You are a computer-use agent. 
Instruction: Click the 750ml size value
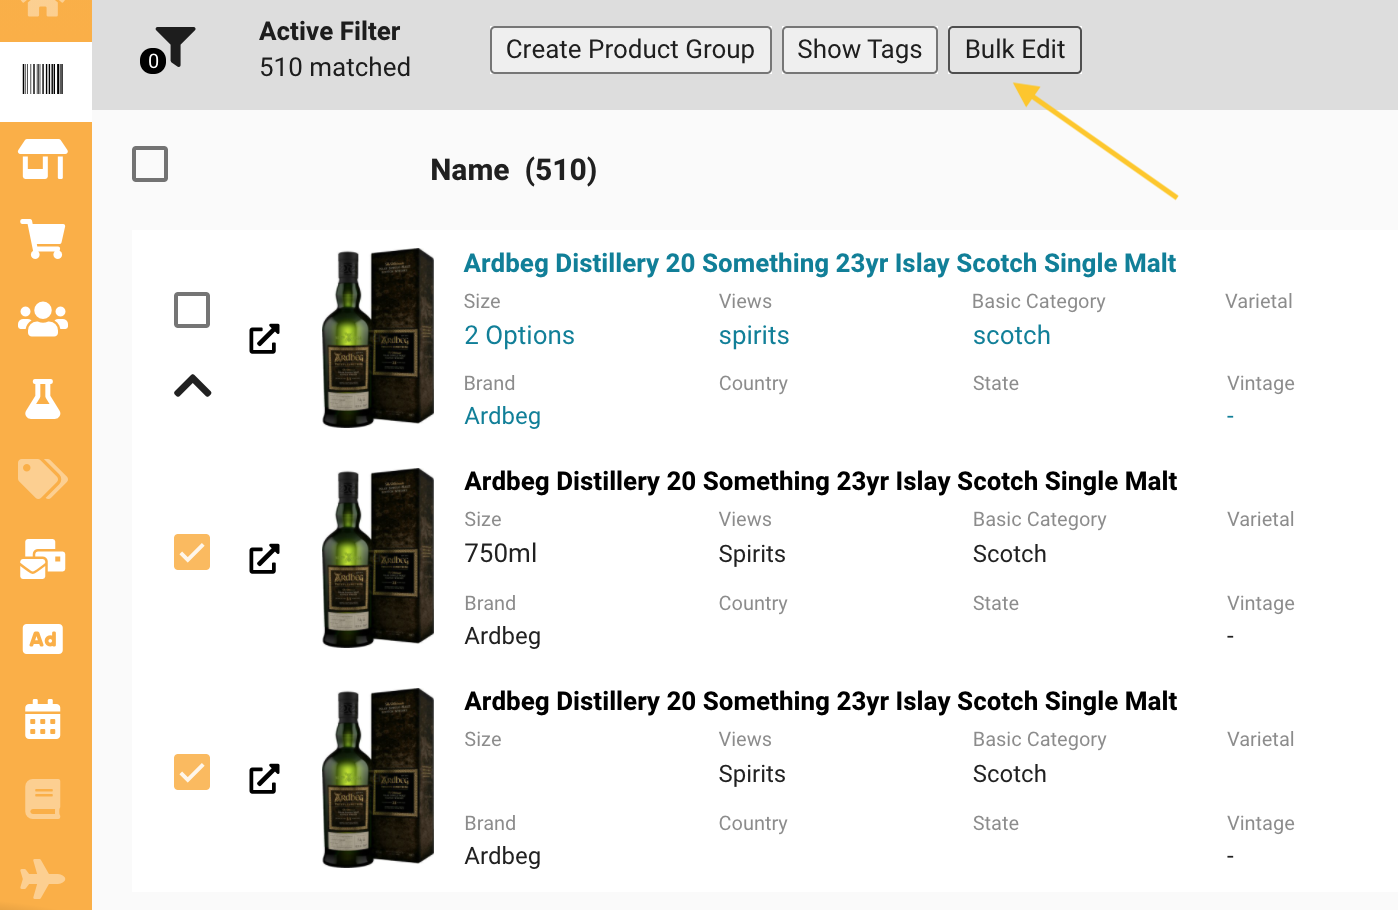click(501, 554)
